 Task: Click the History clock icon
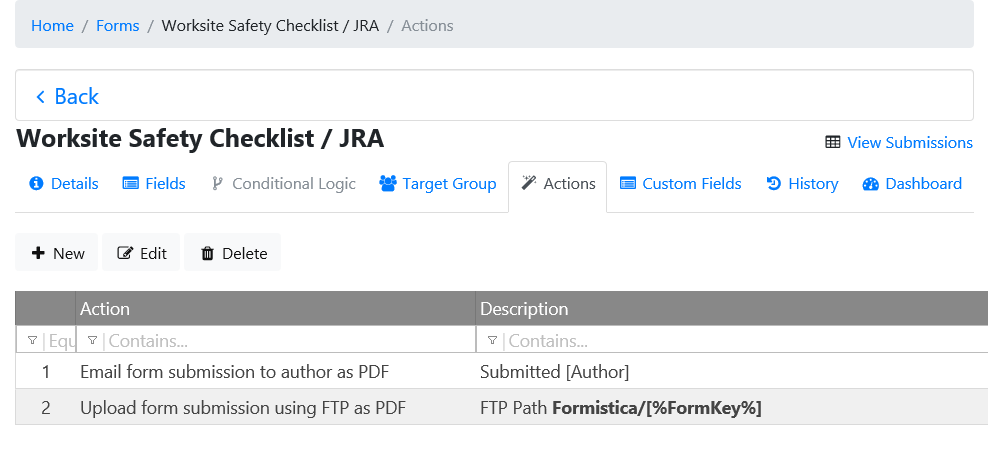[x=773, y=184]
